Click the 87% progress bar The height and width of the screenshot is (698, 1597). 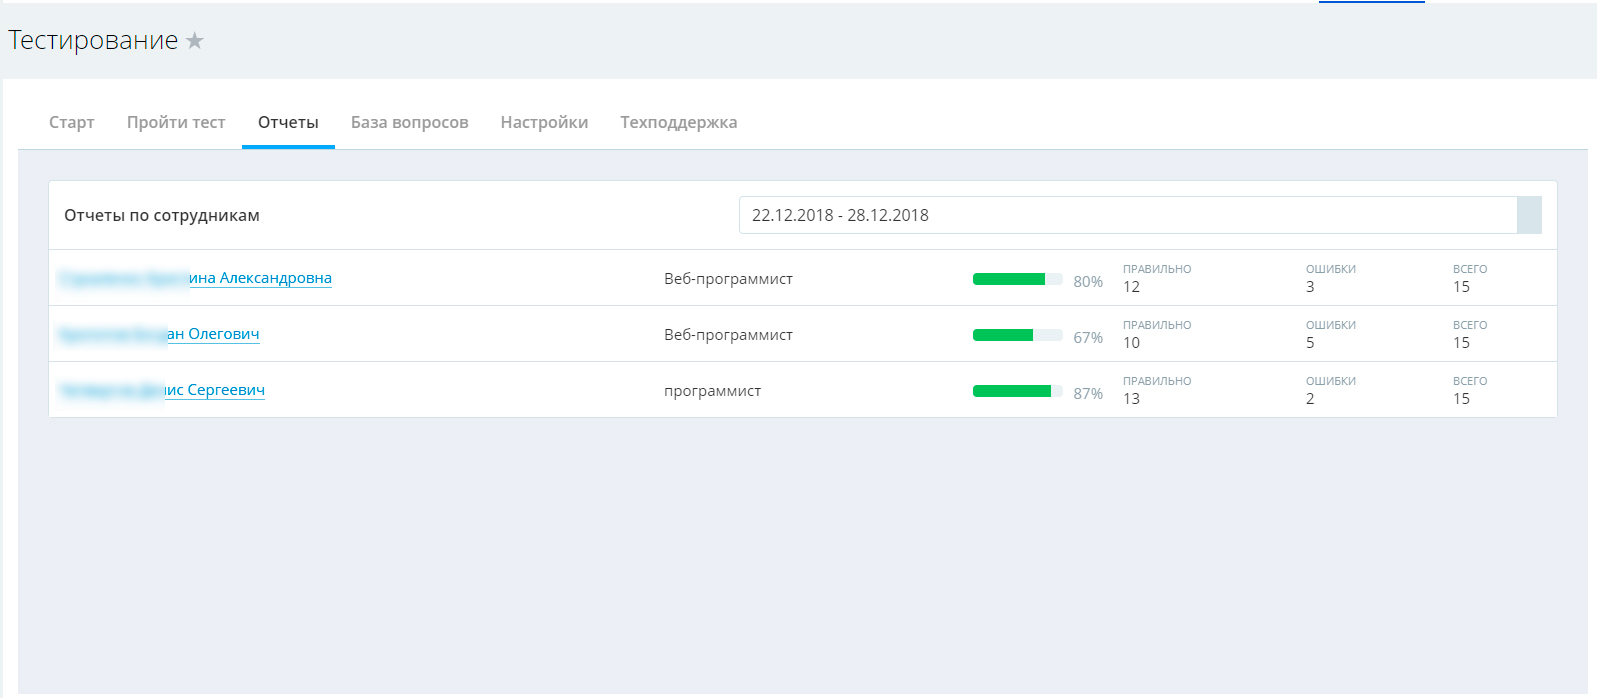1017,391
